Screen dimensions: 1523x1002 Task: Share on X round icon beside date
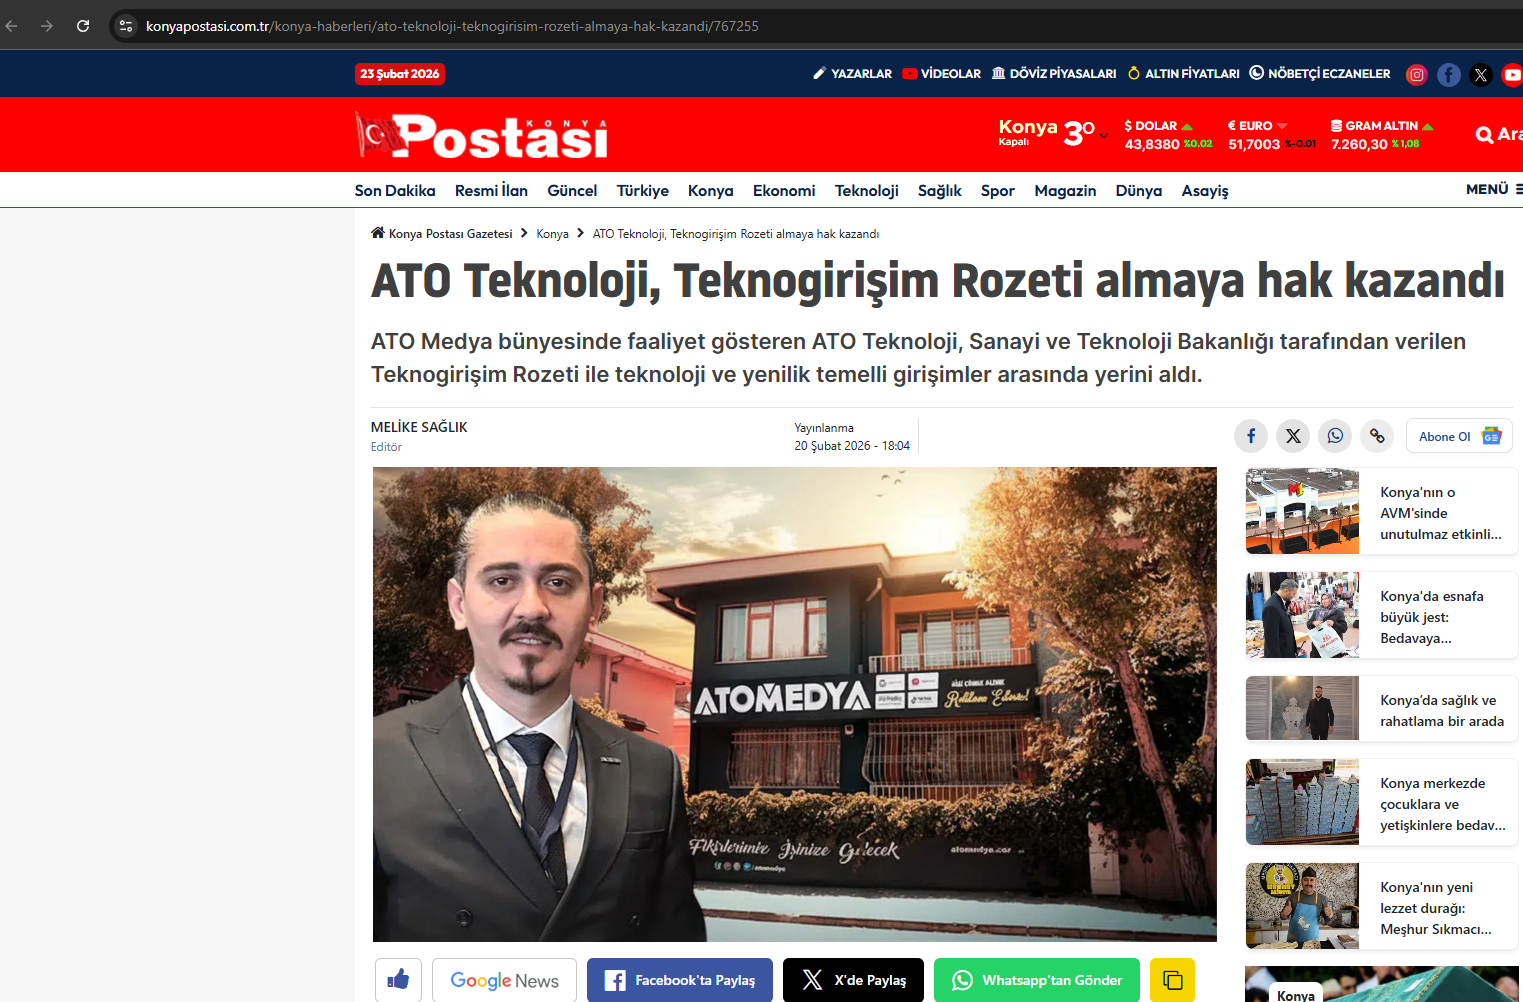coord(1293,436)
